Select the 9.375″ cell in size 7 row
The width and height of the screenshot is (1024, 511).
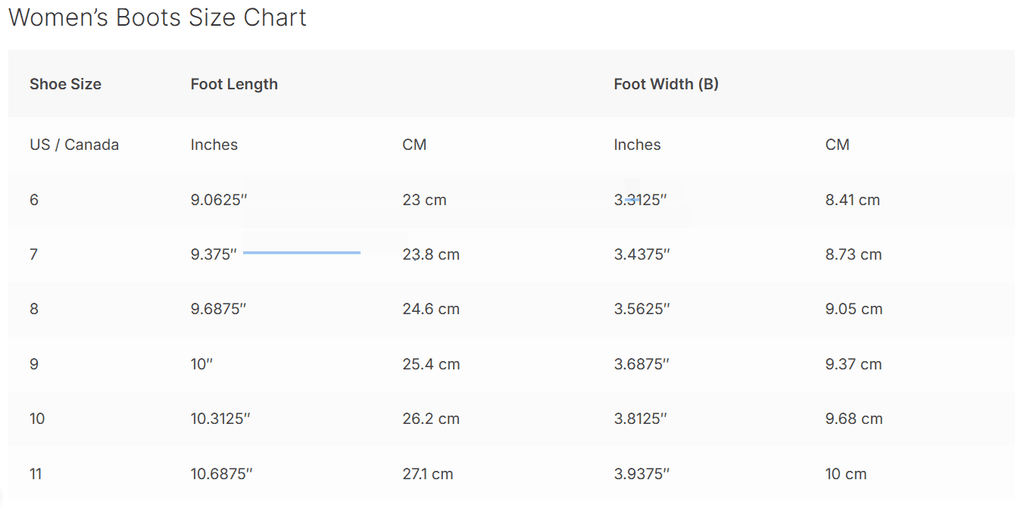pos(214,254)
